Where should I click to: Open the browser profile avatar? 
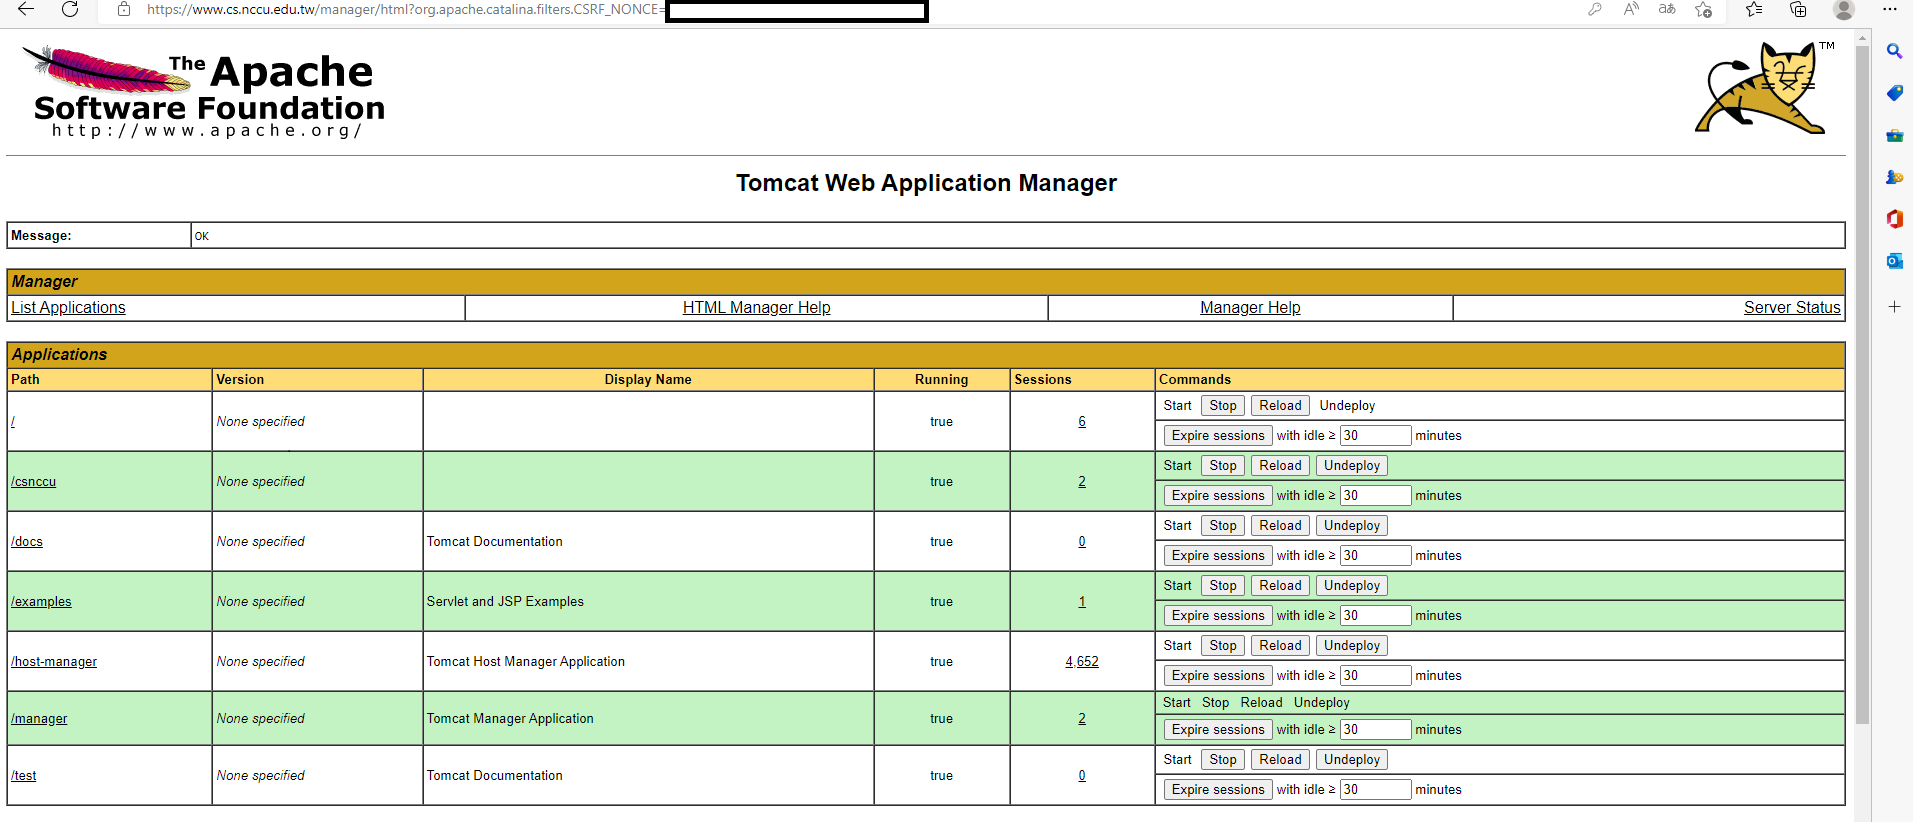(1844, 9)
